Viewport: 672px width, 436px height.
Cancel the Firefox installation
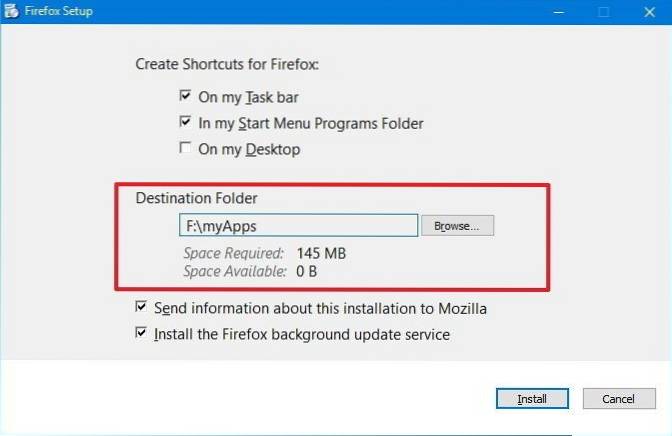click(618, 399)
